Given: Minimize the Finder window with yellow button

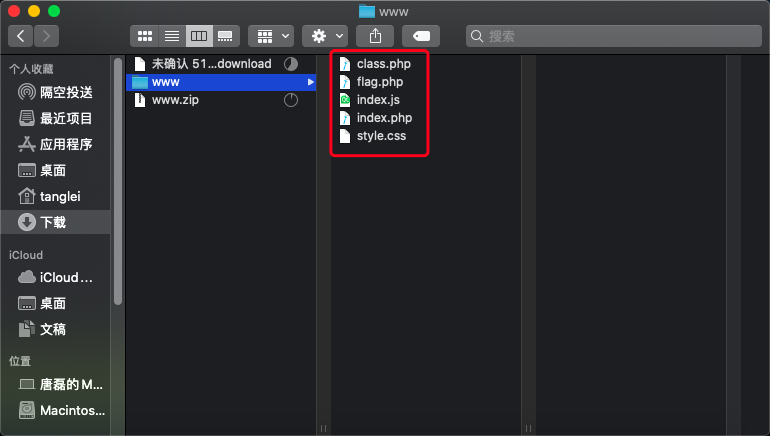Looking at the screenshot, I should click(x=34, y=11).
